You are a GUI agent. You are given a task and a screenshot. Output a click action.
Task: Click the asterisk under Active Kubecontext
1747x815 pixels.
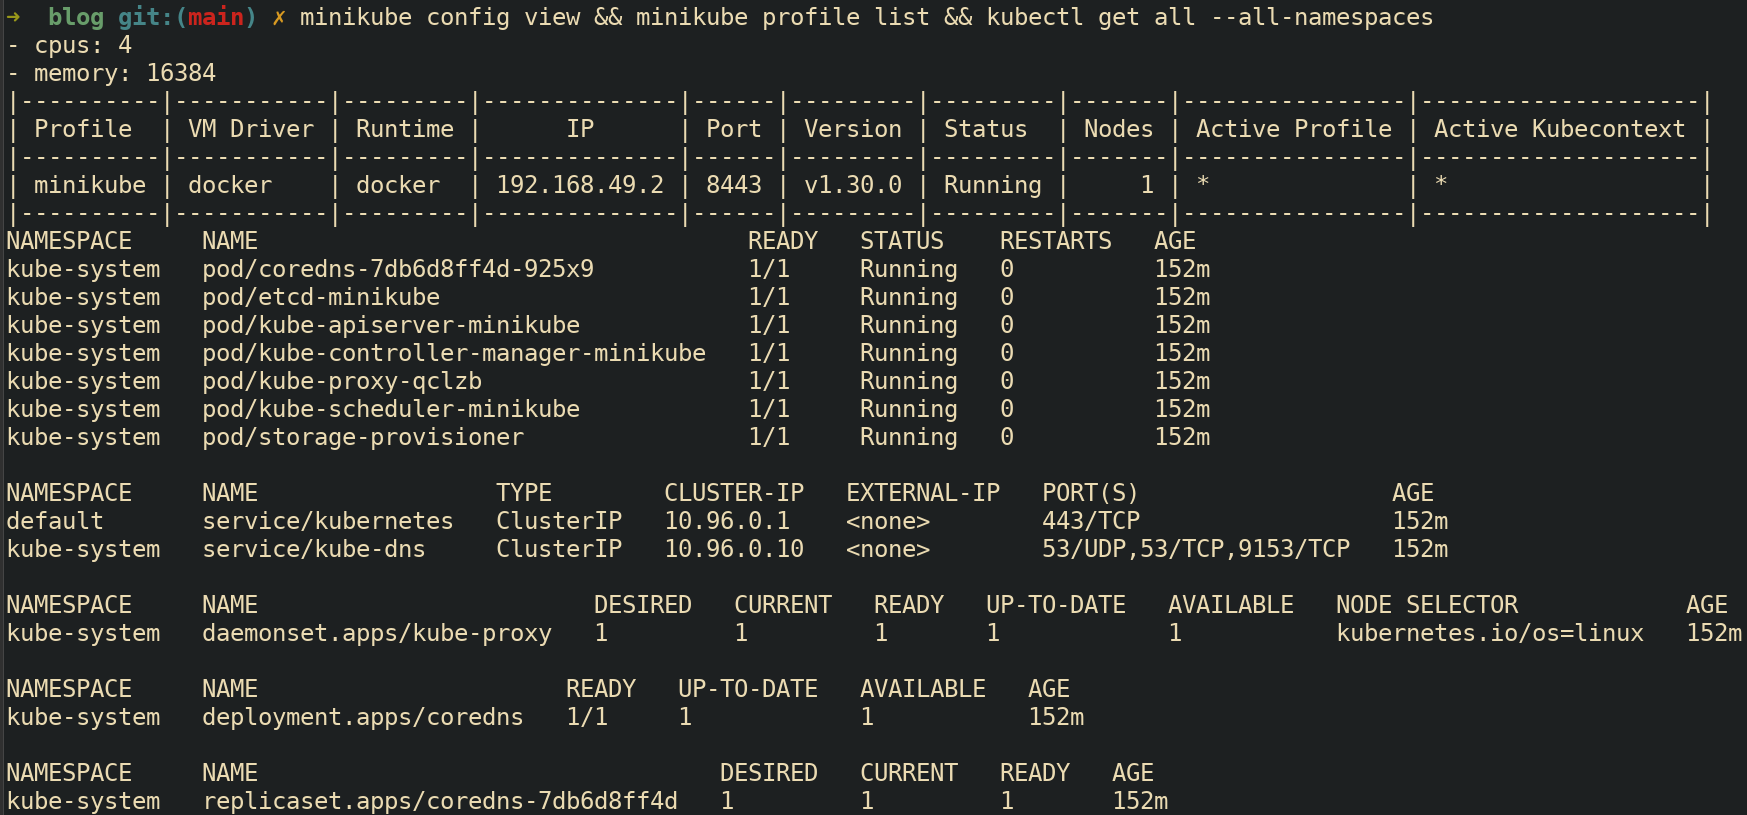pyautogui.click(x=1441, y=183)
